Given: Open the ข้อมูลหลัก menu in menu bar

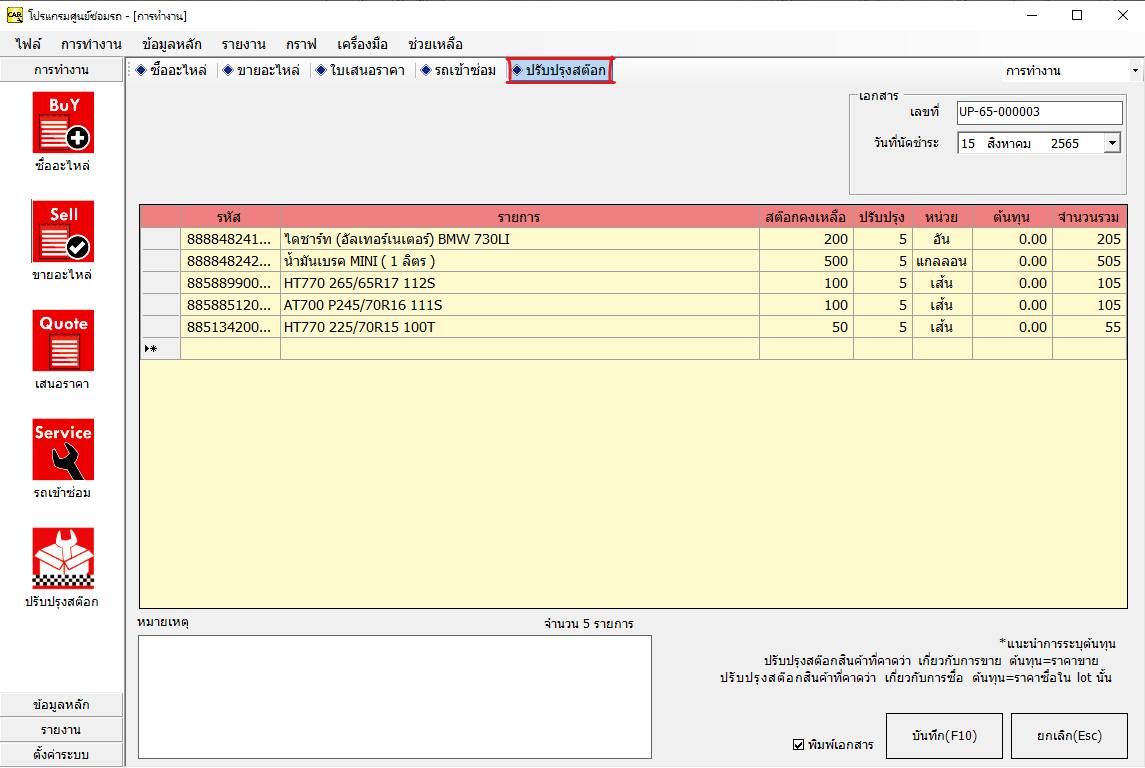Looking at the screenshot, I should point(172,44).
